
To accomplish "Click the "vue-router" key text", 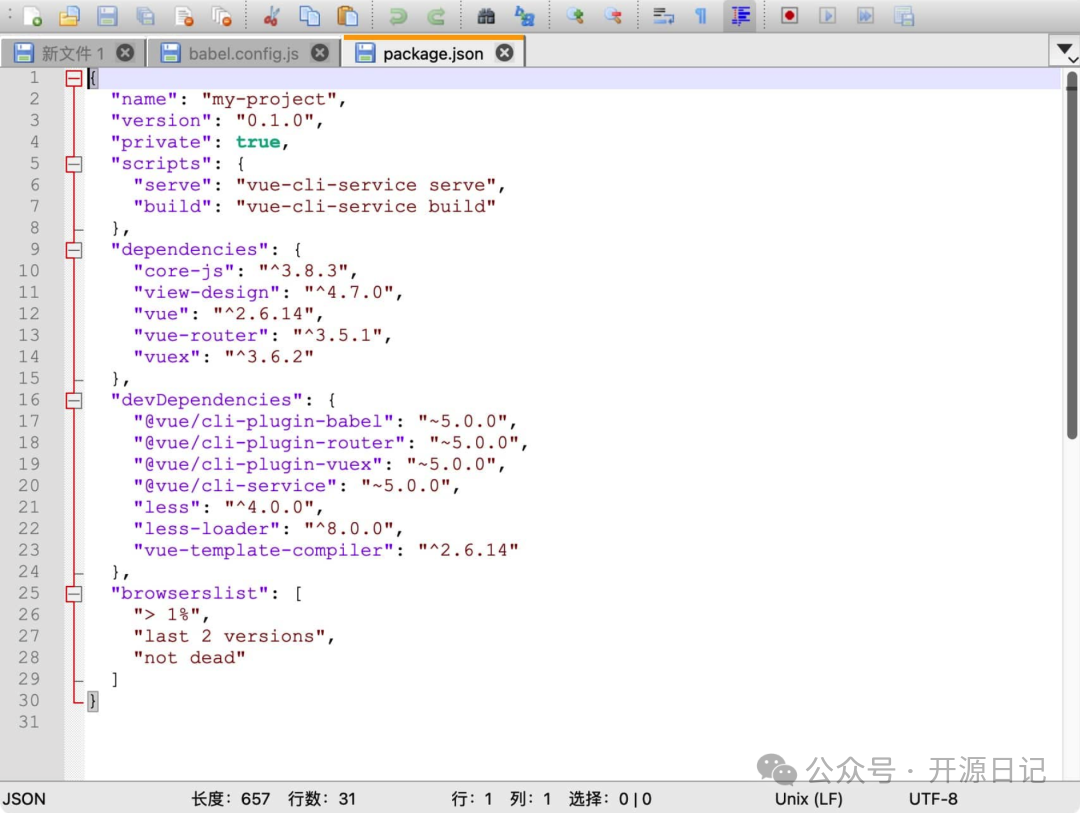I will click(201, 336).
